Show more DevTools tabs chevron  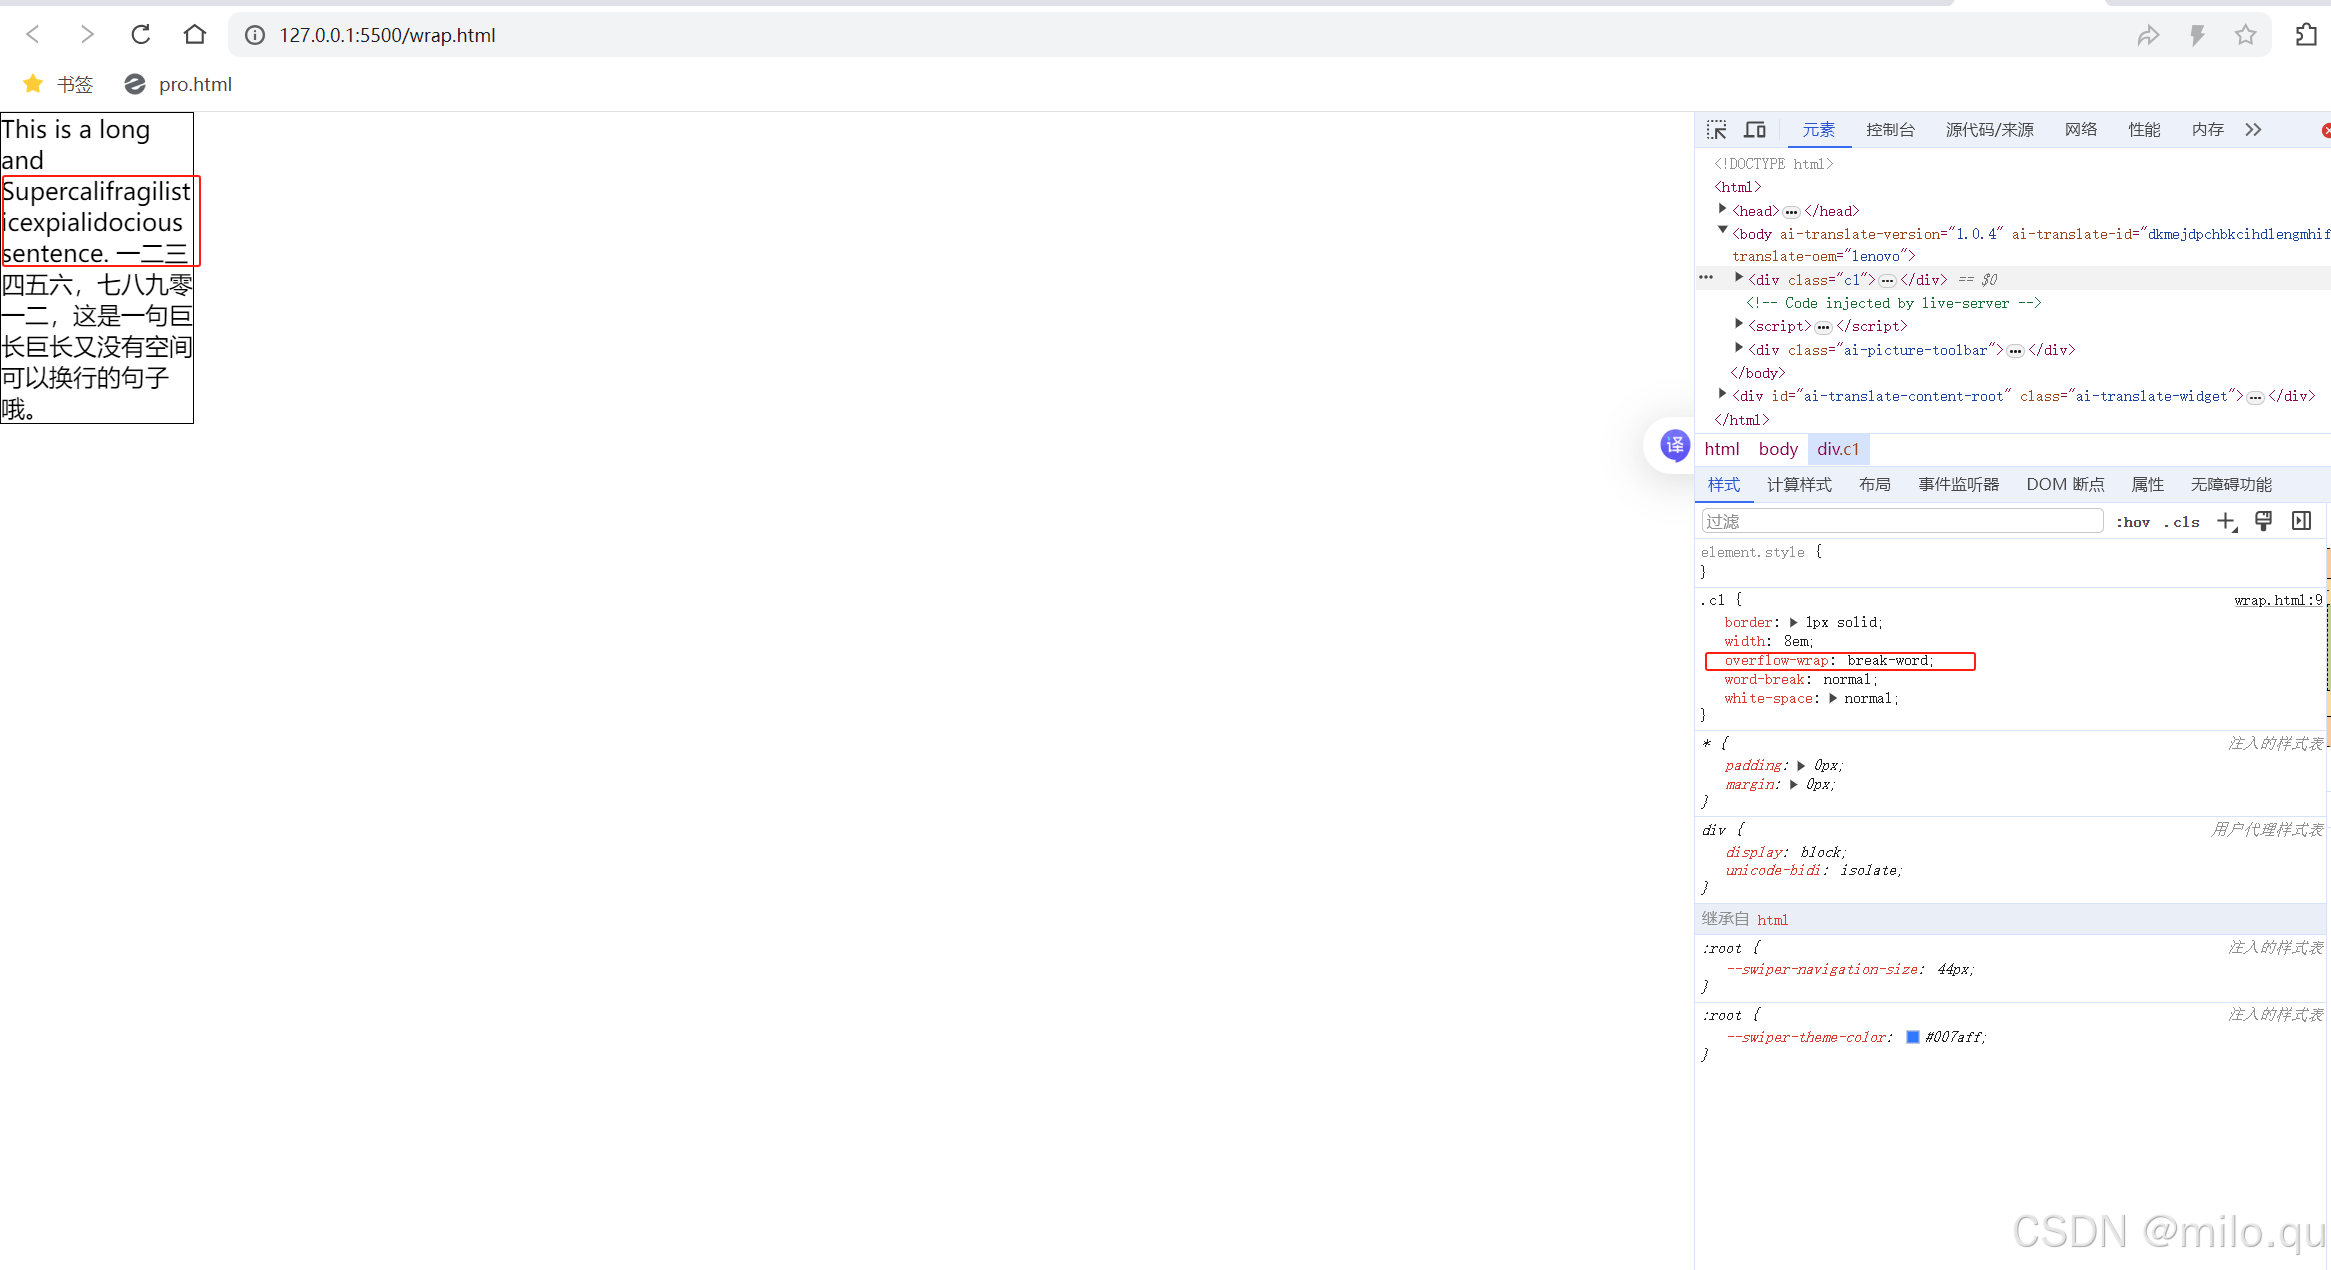[2253, 130]
